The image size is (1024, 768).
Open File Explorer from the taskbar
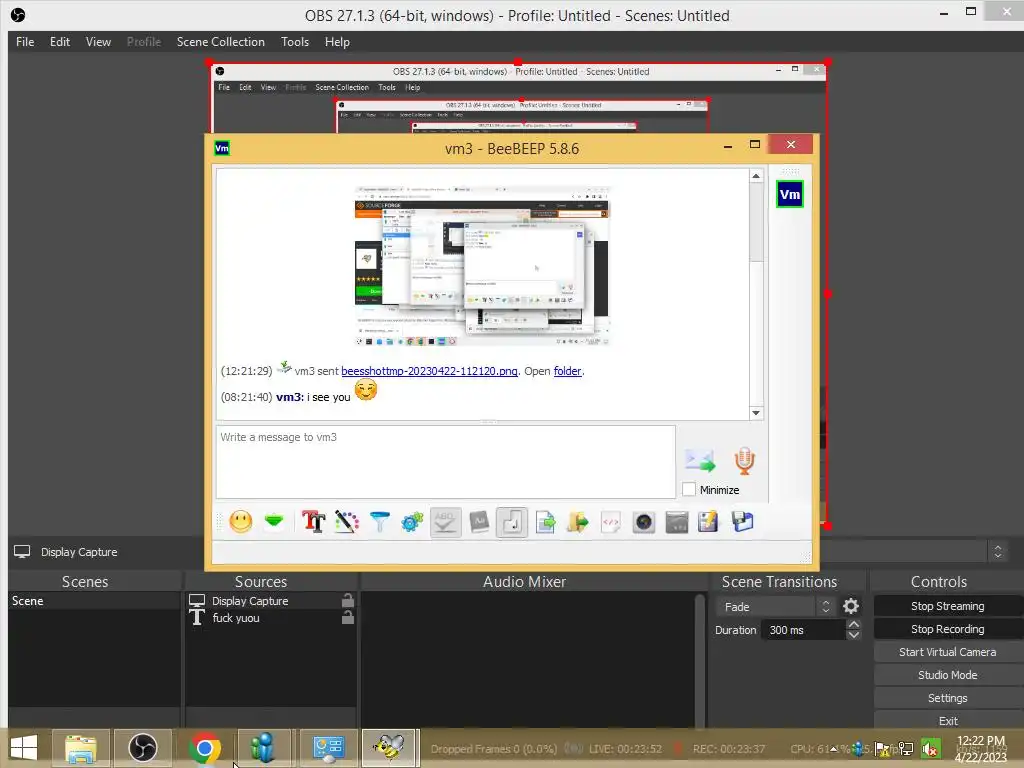coord(80,748)
